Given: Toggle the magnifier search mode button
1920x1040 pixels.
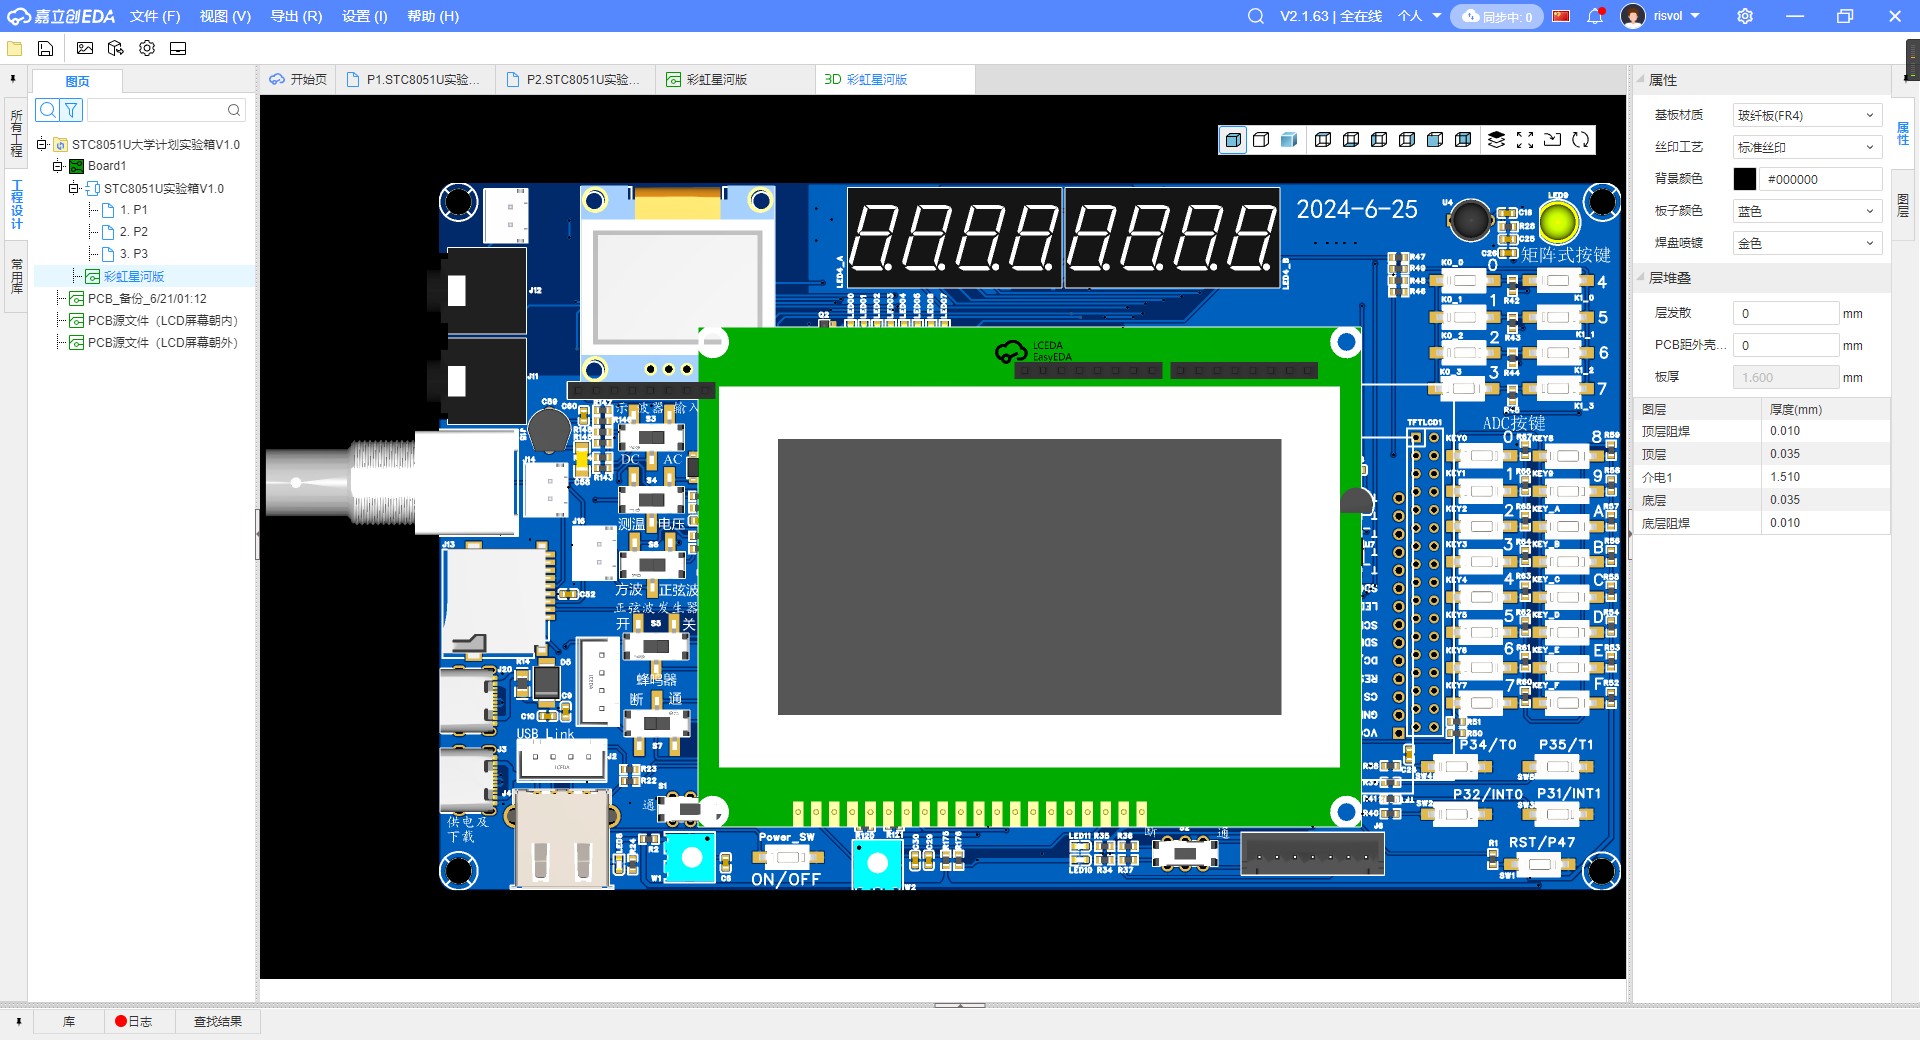Looking at the screenshot, I should coord(47,110).
